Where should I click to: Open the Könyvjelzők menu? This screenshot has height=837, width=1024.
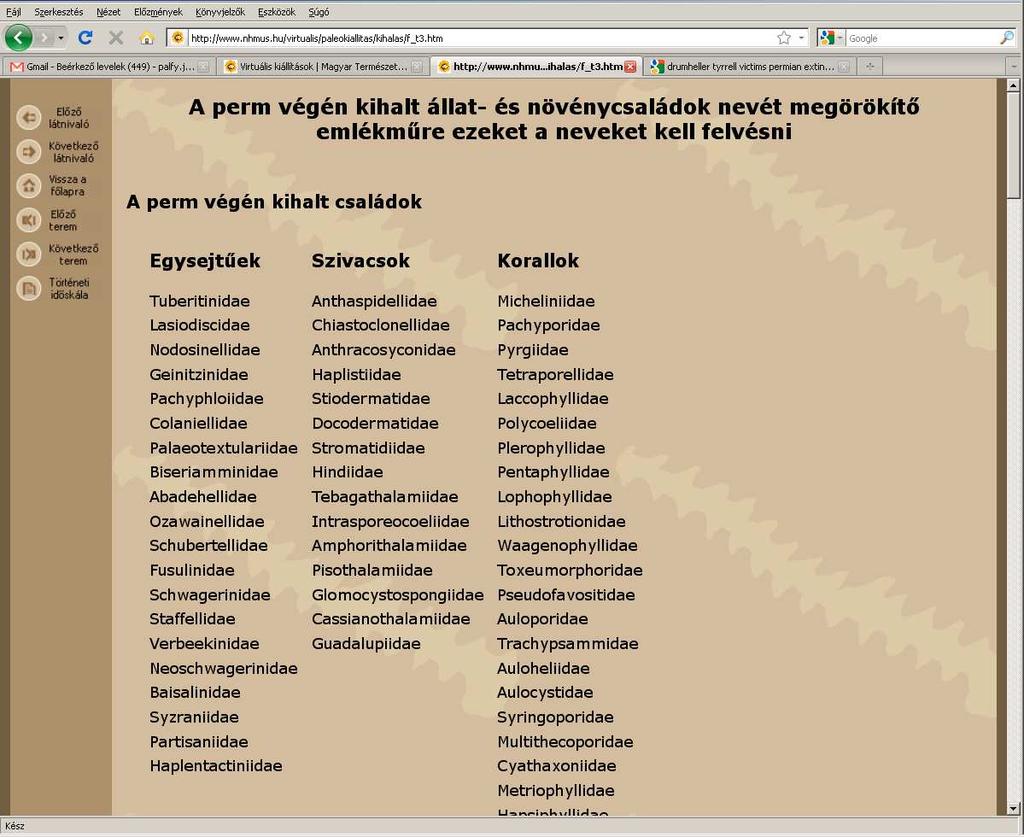[220, 12]
